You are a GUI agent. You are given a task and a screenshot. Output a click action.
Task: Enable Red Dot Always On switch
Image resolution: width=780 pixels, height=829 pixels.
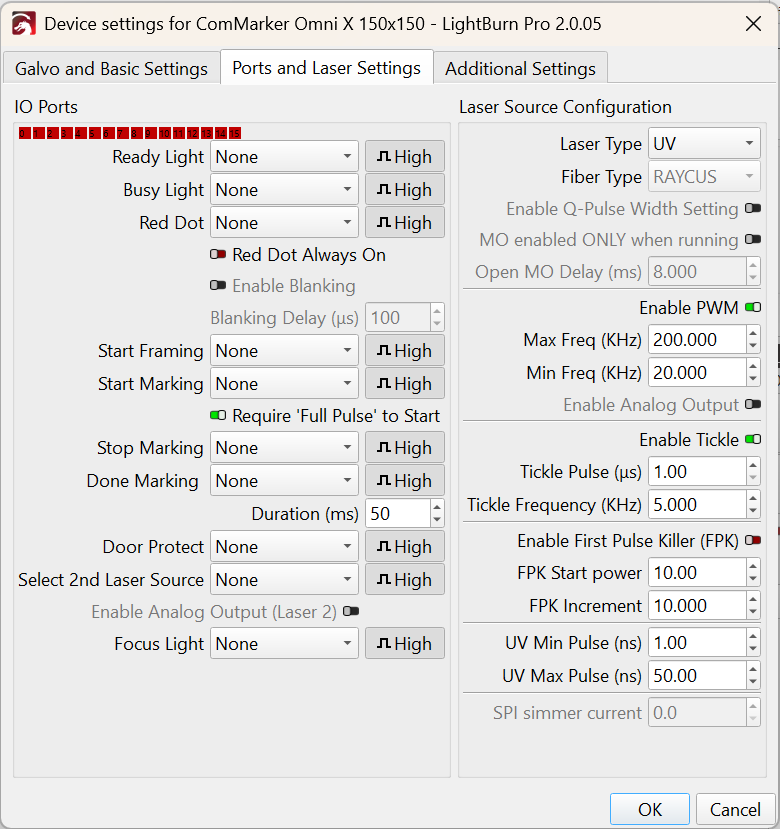tap(218, 255)
